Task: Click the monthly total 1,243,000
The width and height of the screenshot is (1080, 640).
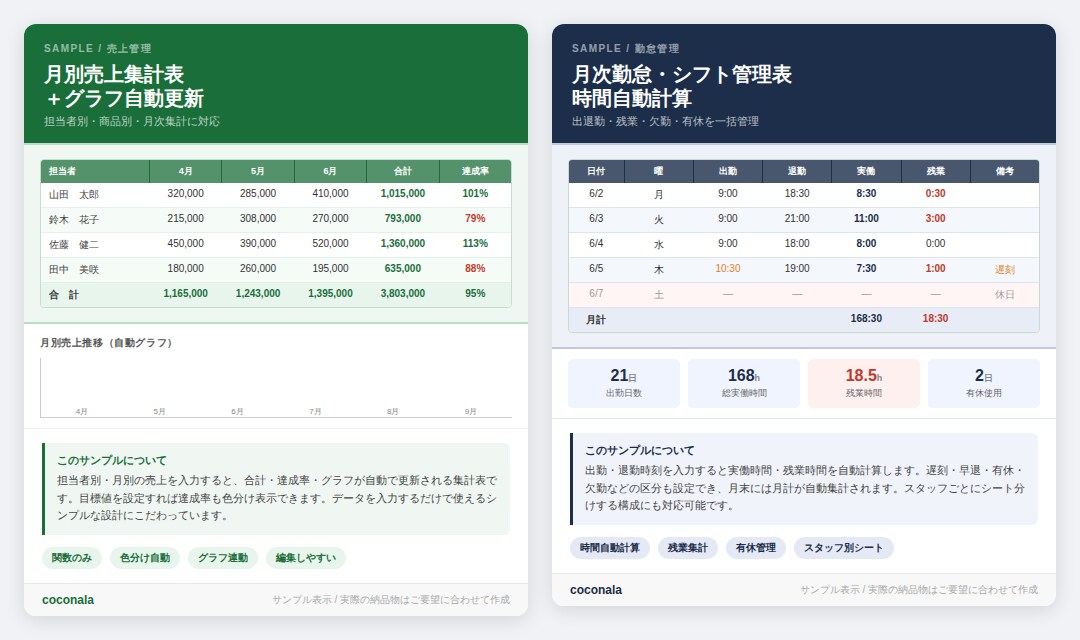Action: (x=258, y=293)
